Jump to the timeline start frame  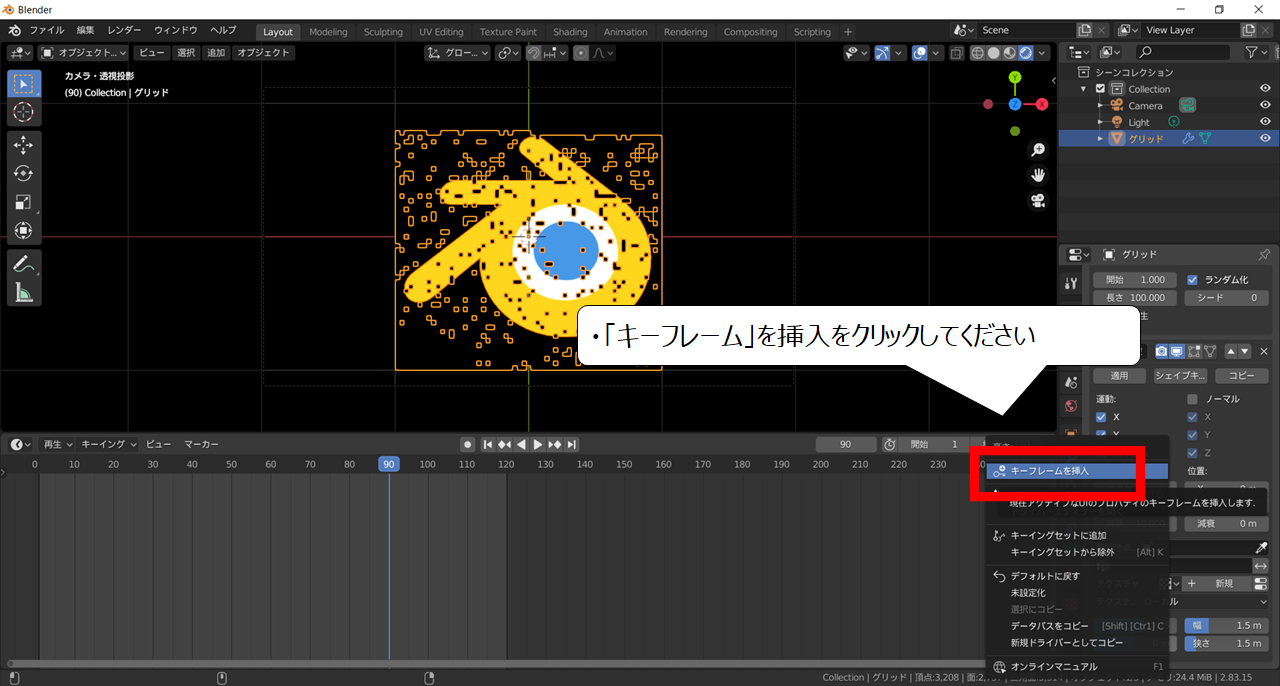tap(488, 444)
